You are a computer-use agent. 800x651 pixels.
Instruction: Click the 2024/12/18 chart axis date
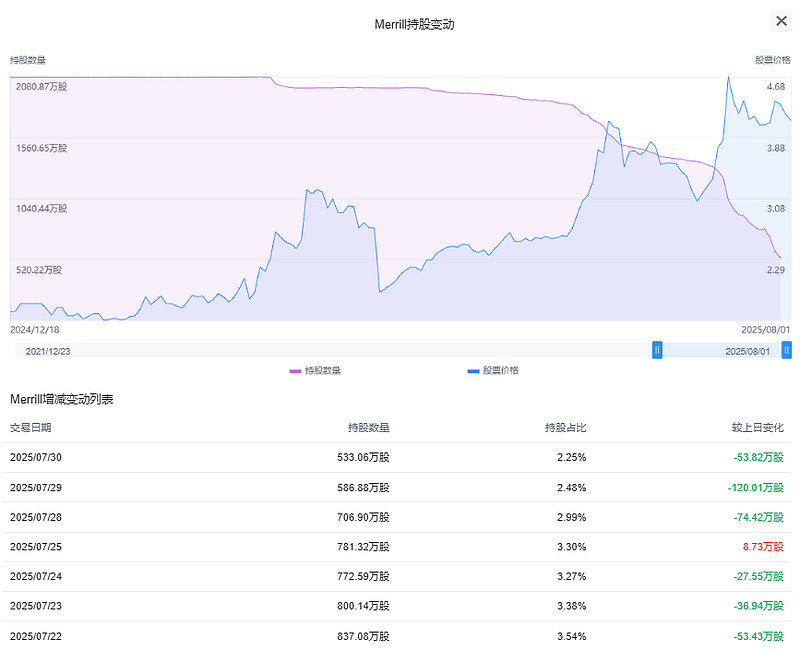point(35,330)
